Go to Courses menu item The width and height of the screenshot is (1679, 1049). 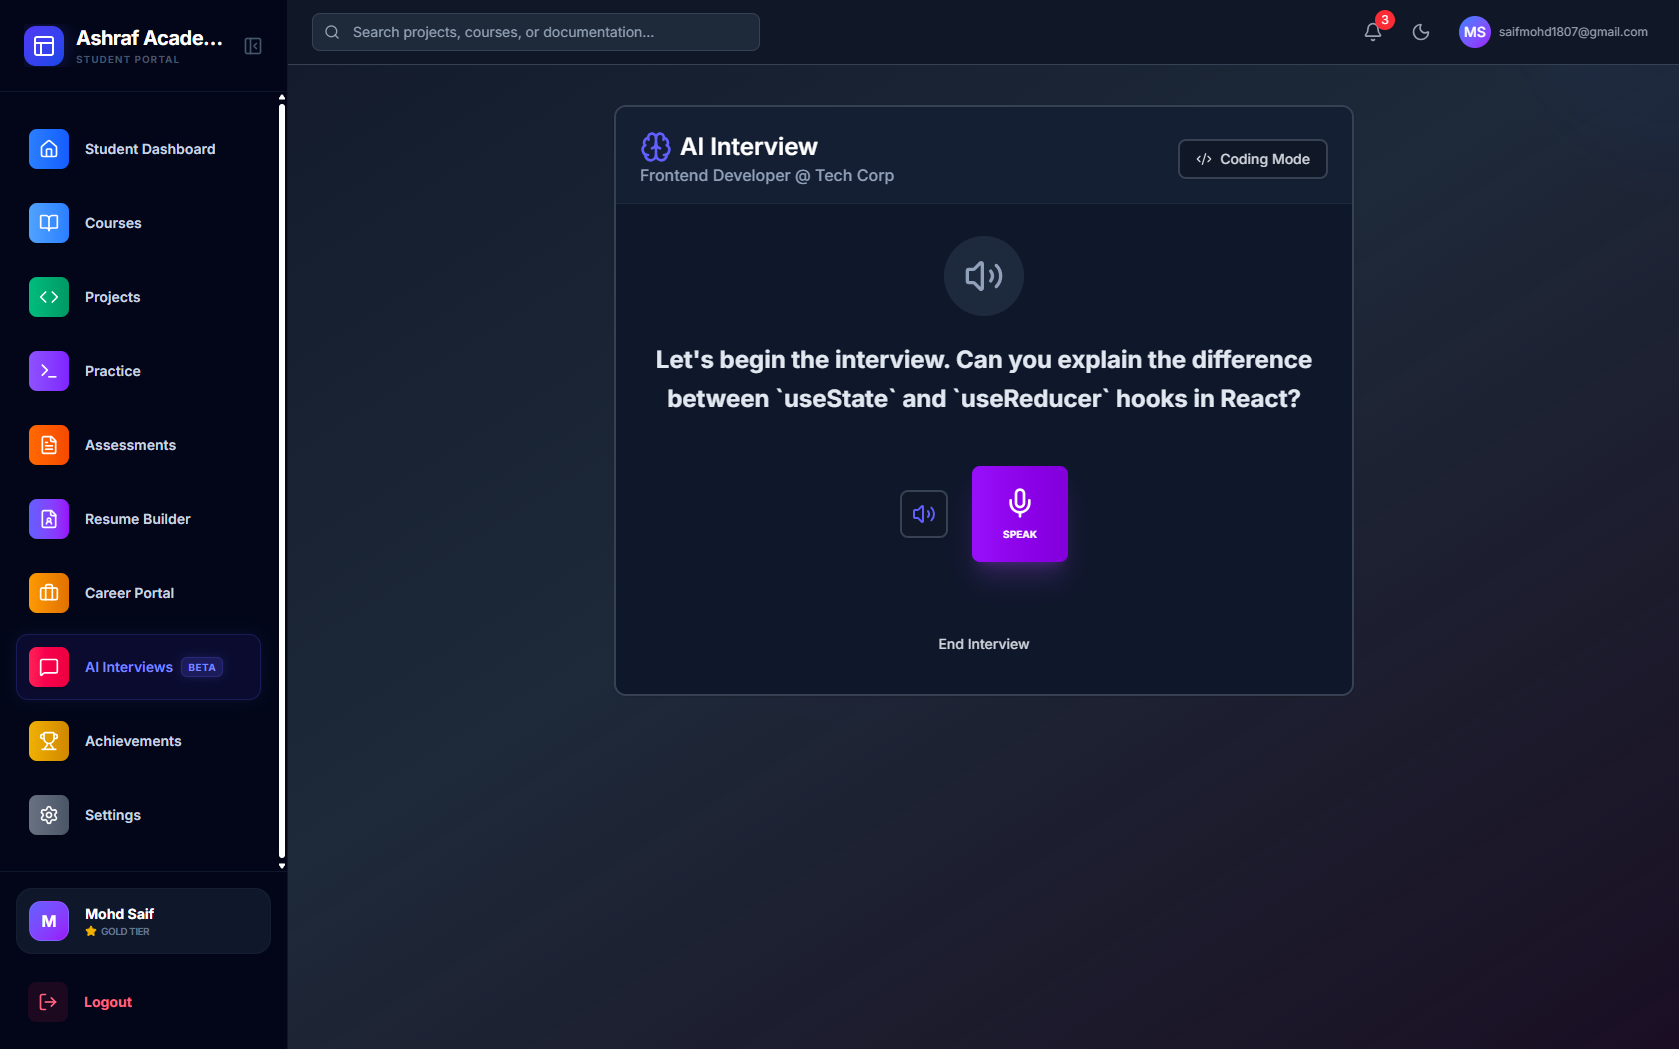point(139,223)
